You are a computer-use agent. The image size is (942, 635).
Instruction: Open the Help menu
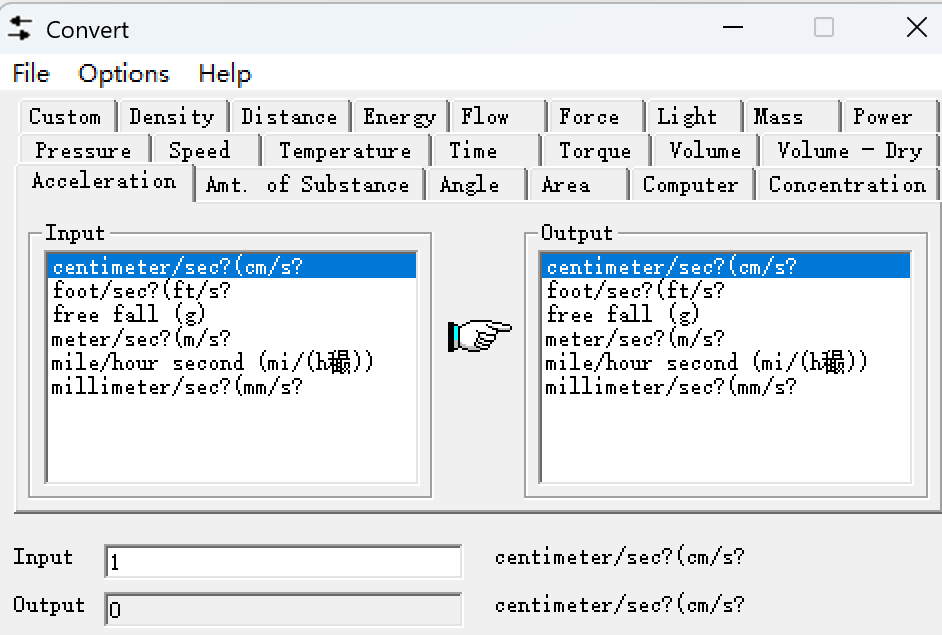224,74
